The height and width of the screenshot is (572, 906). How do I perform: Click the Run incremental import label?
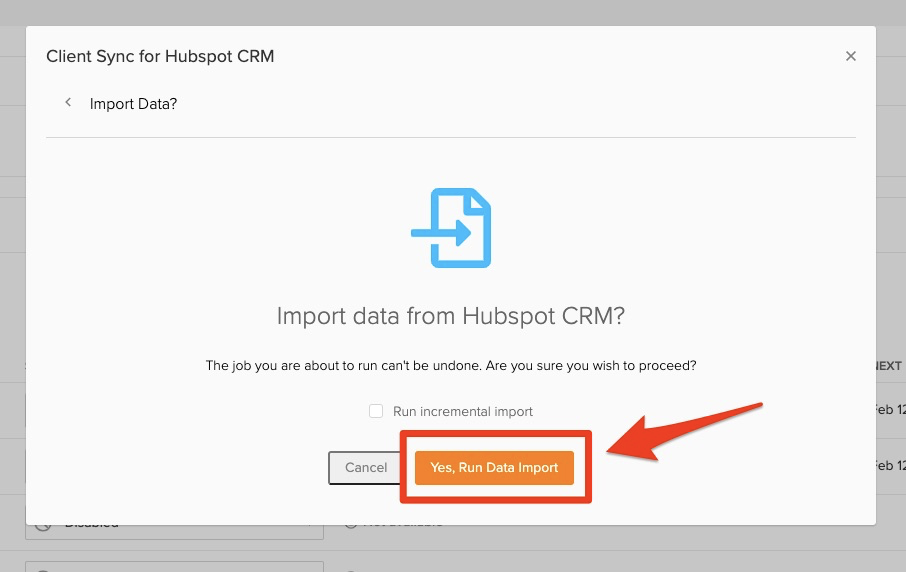(463, 411)
